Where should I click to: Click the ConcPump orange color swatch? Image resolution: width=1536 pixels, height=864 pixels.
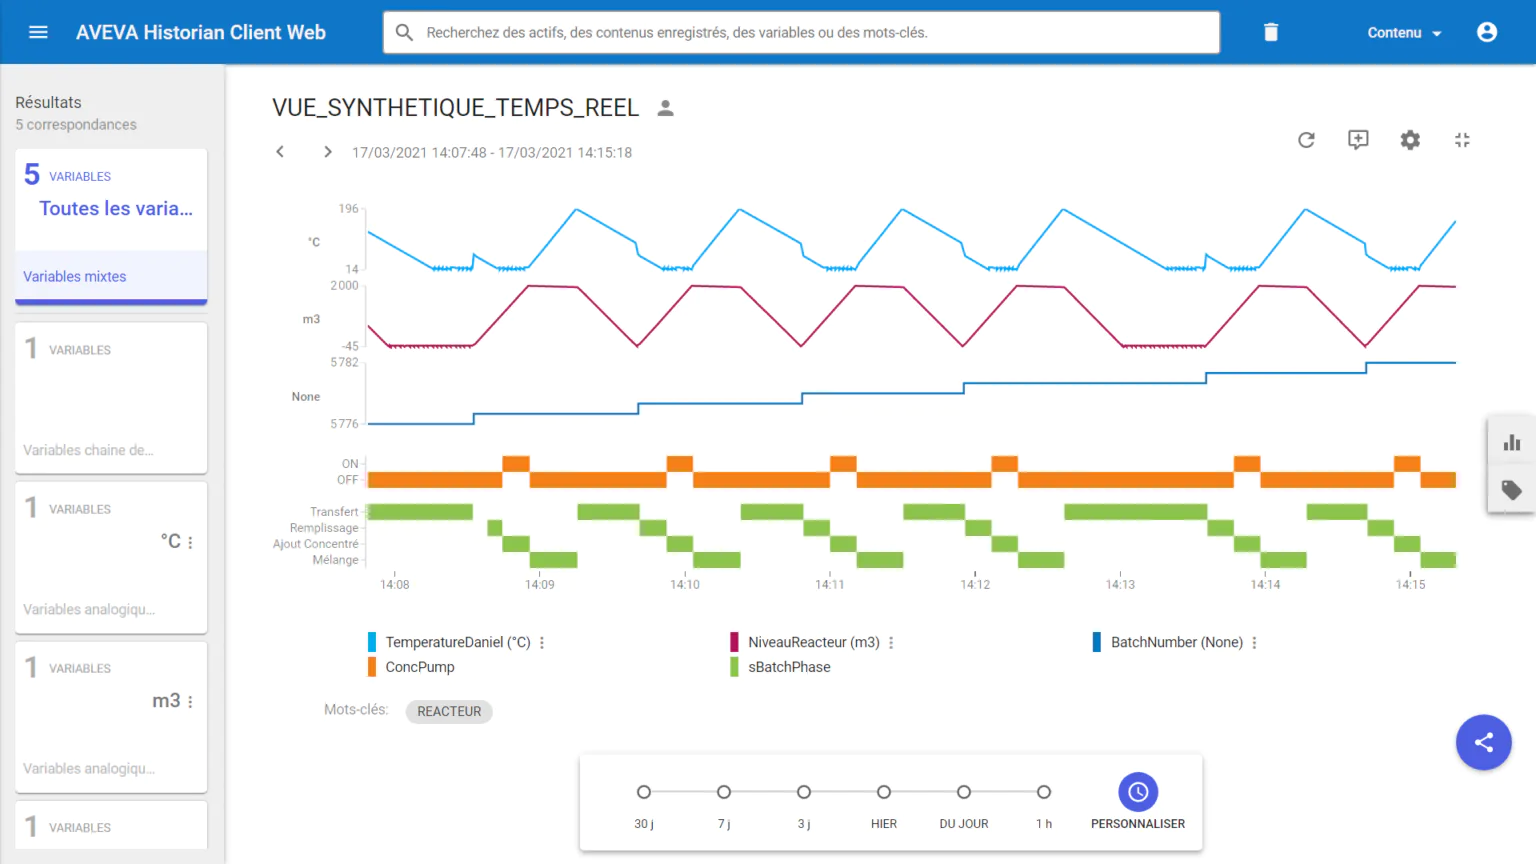tap(372, 667)
